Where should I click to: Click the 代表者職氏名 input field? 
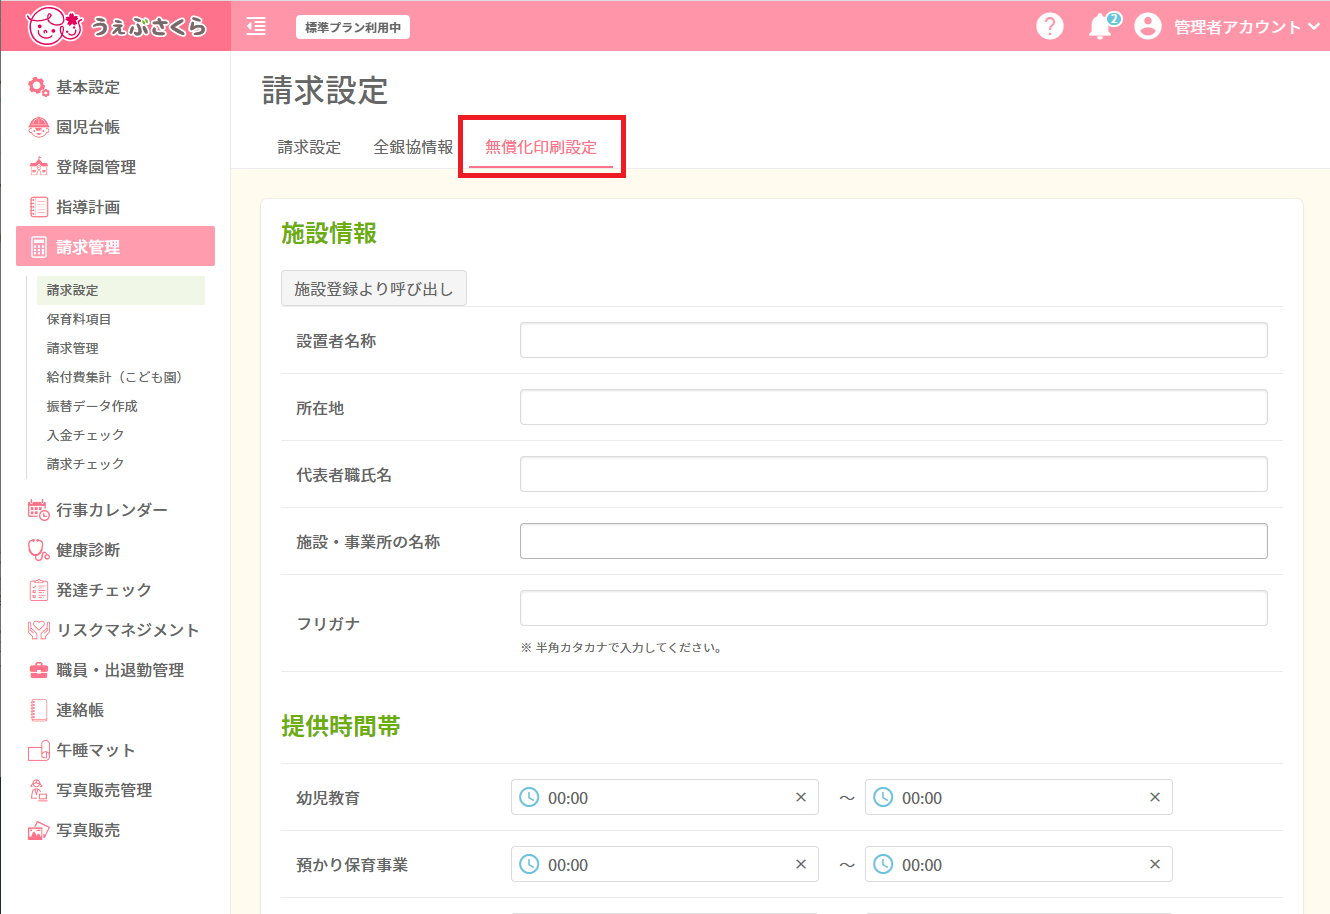(894, 474)
